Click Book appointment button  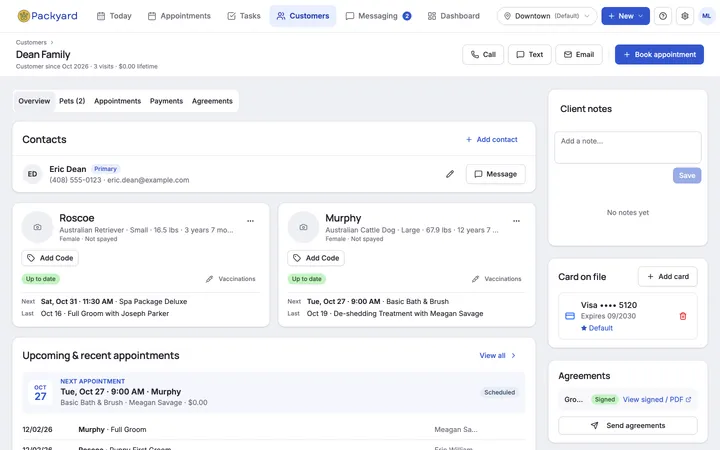pyautogui.click(x=659, y=55)
